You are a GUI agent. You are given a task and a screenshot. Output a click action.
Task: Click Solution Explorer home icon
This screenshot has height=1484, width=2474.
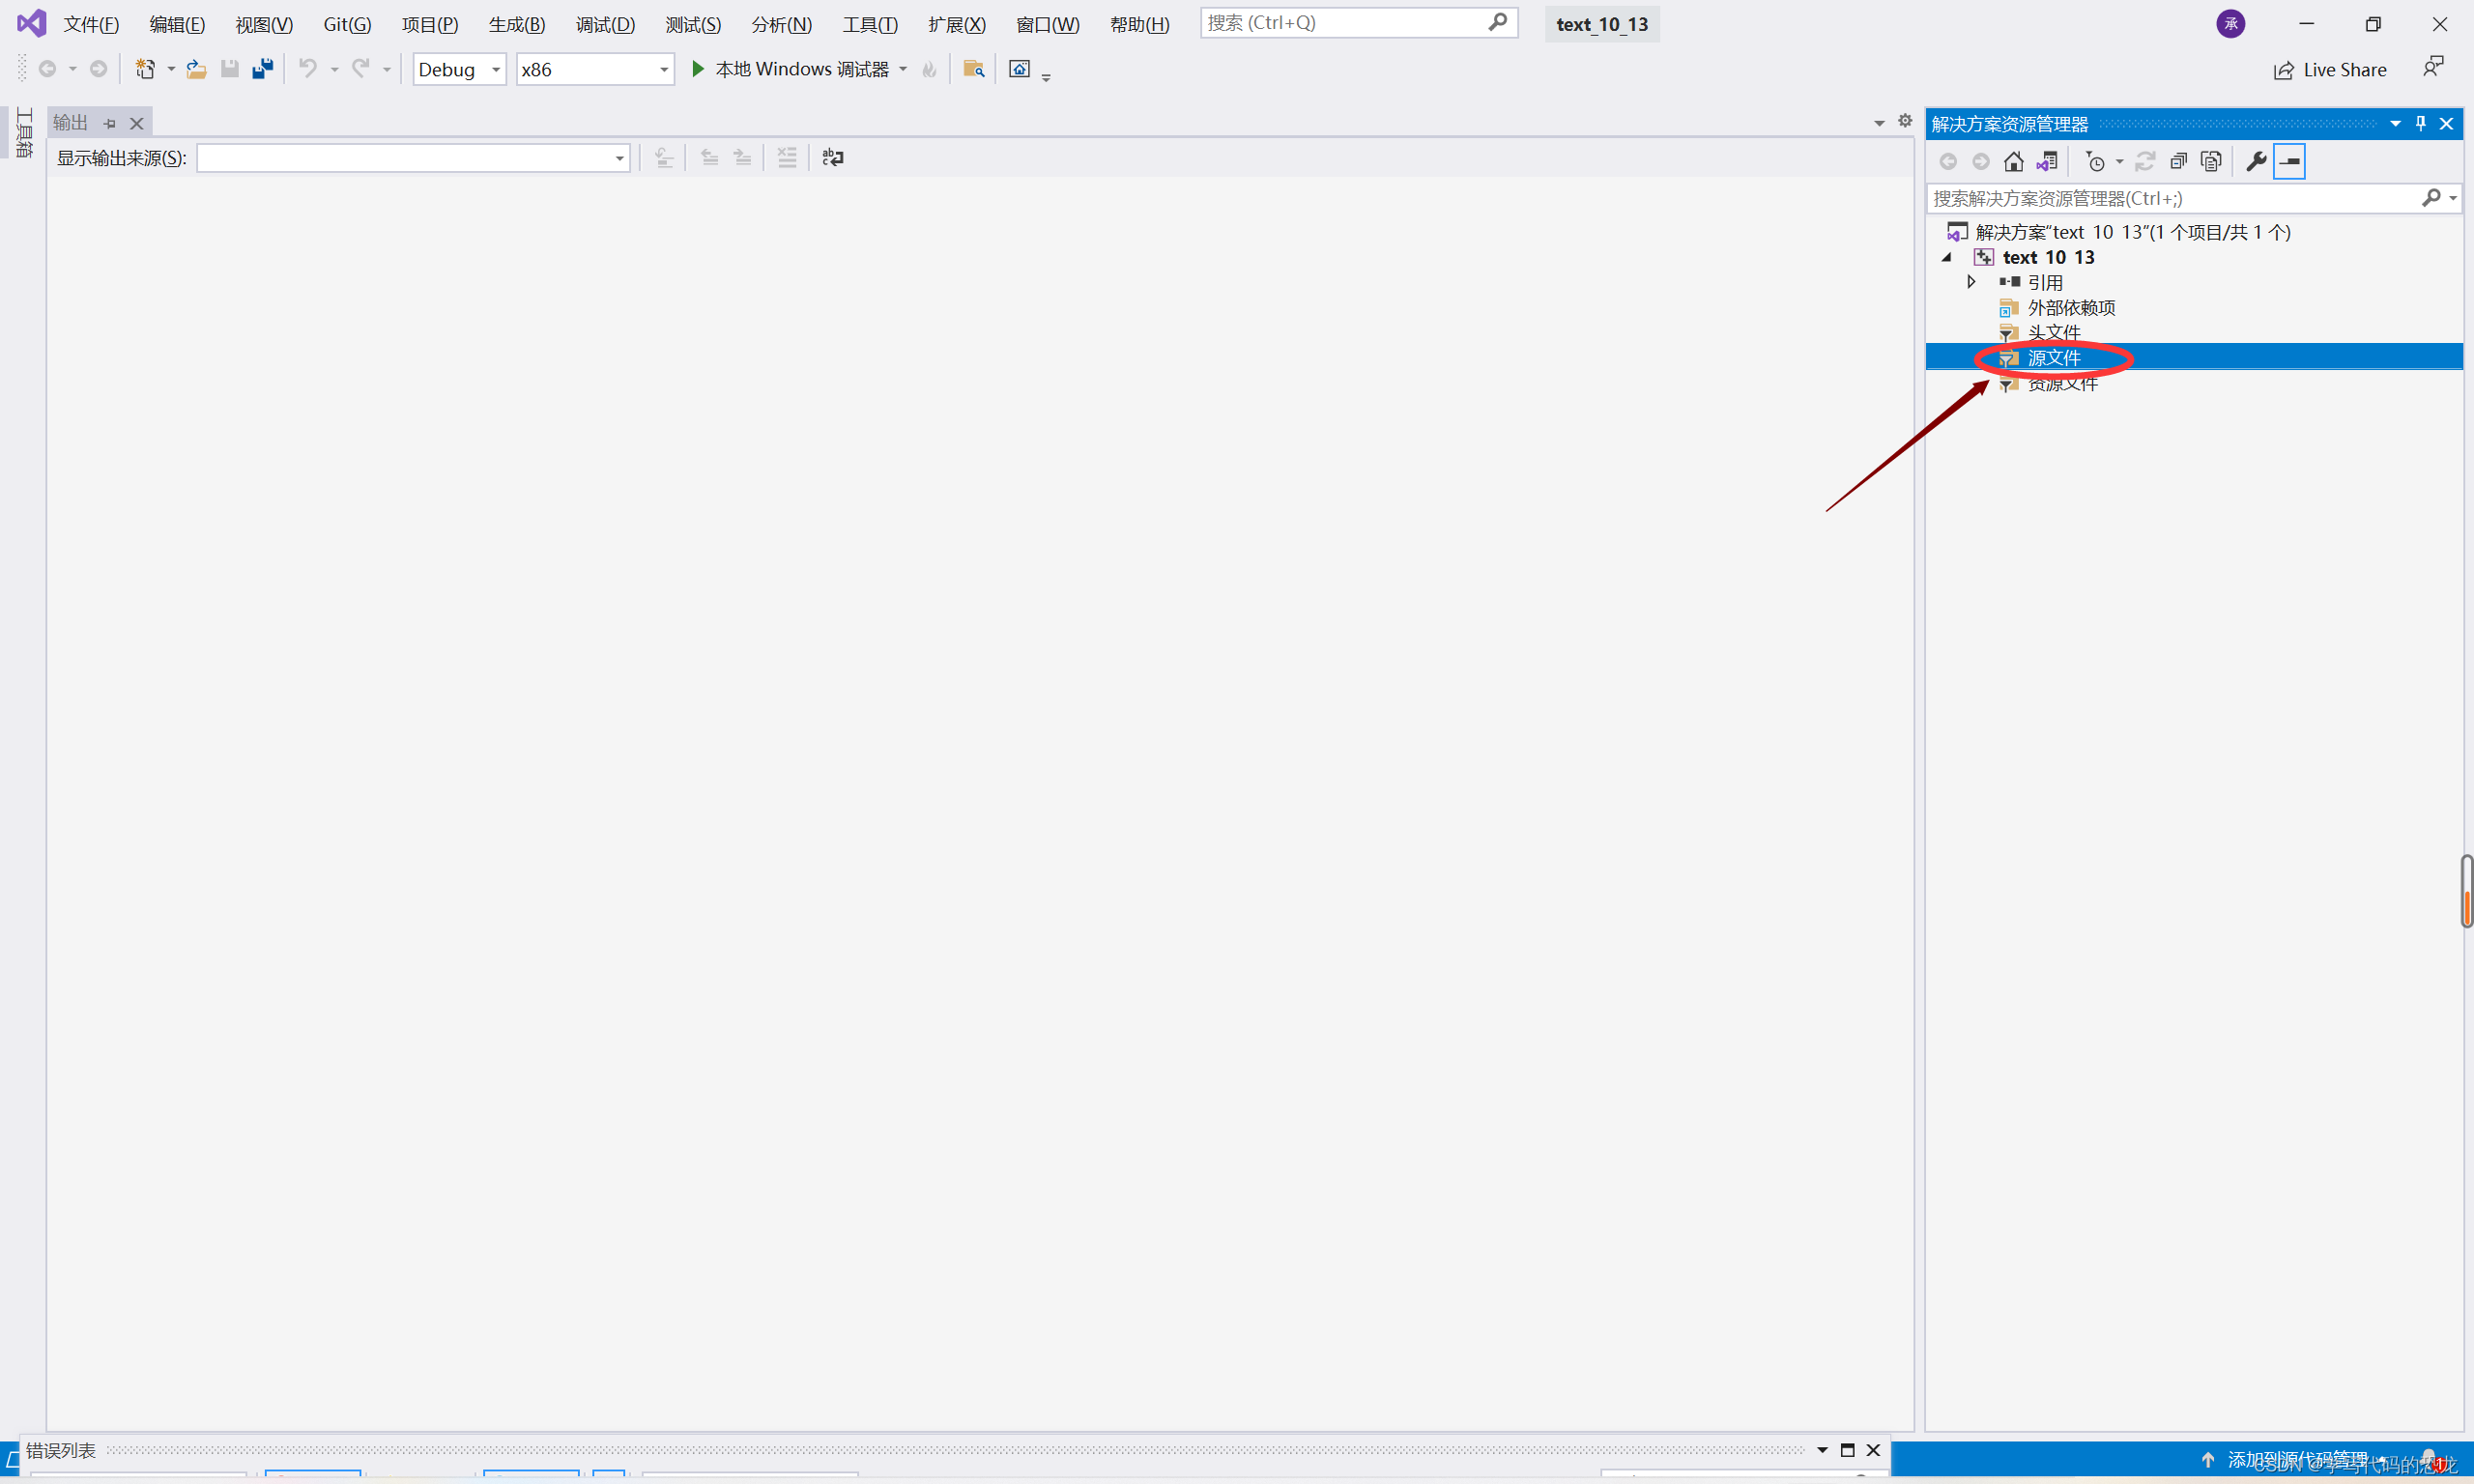tap(2013, 161)
